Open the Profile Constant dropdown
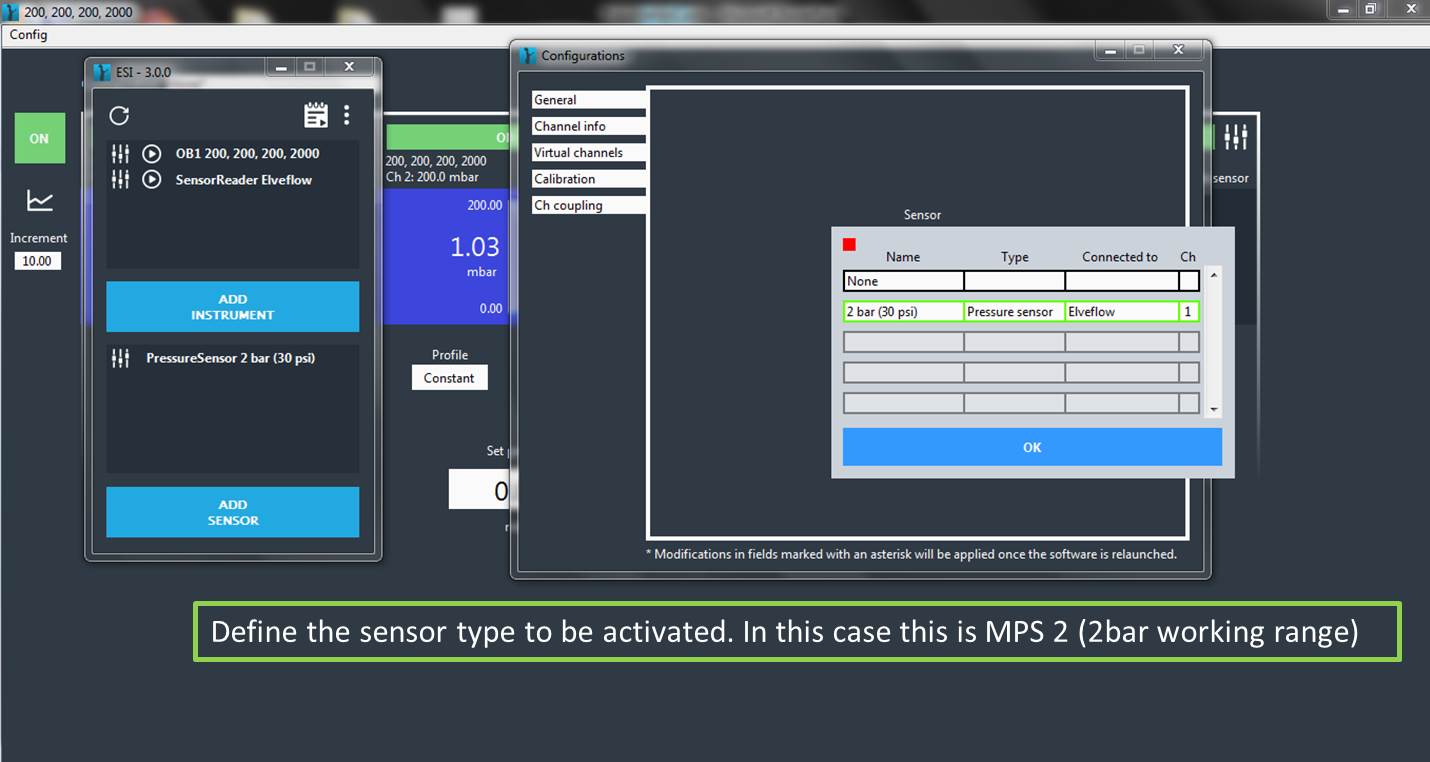The width and height of the screenshot is (1430, 762). coord(449,378)
